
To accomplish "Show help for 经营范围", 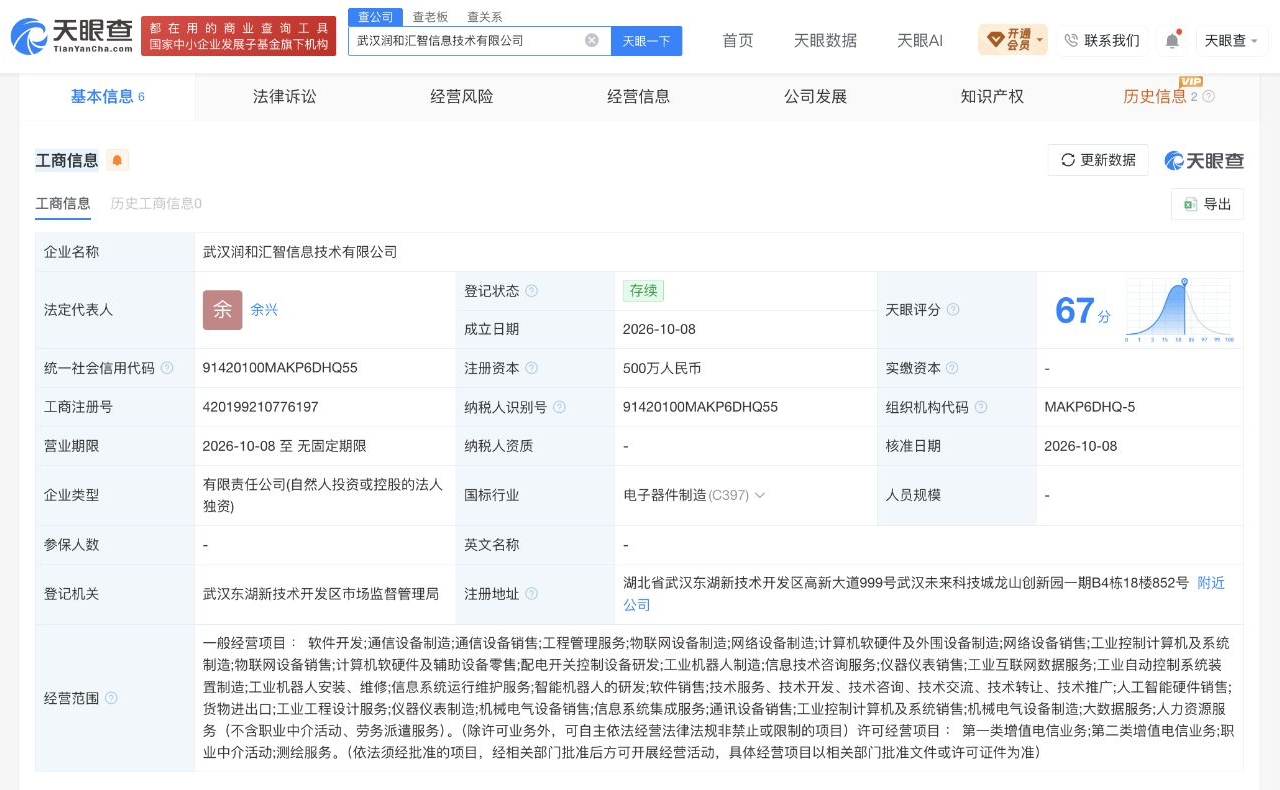I will [111, 698].
